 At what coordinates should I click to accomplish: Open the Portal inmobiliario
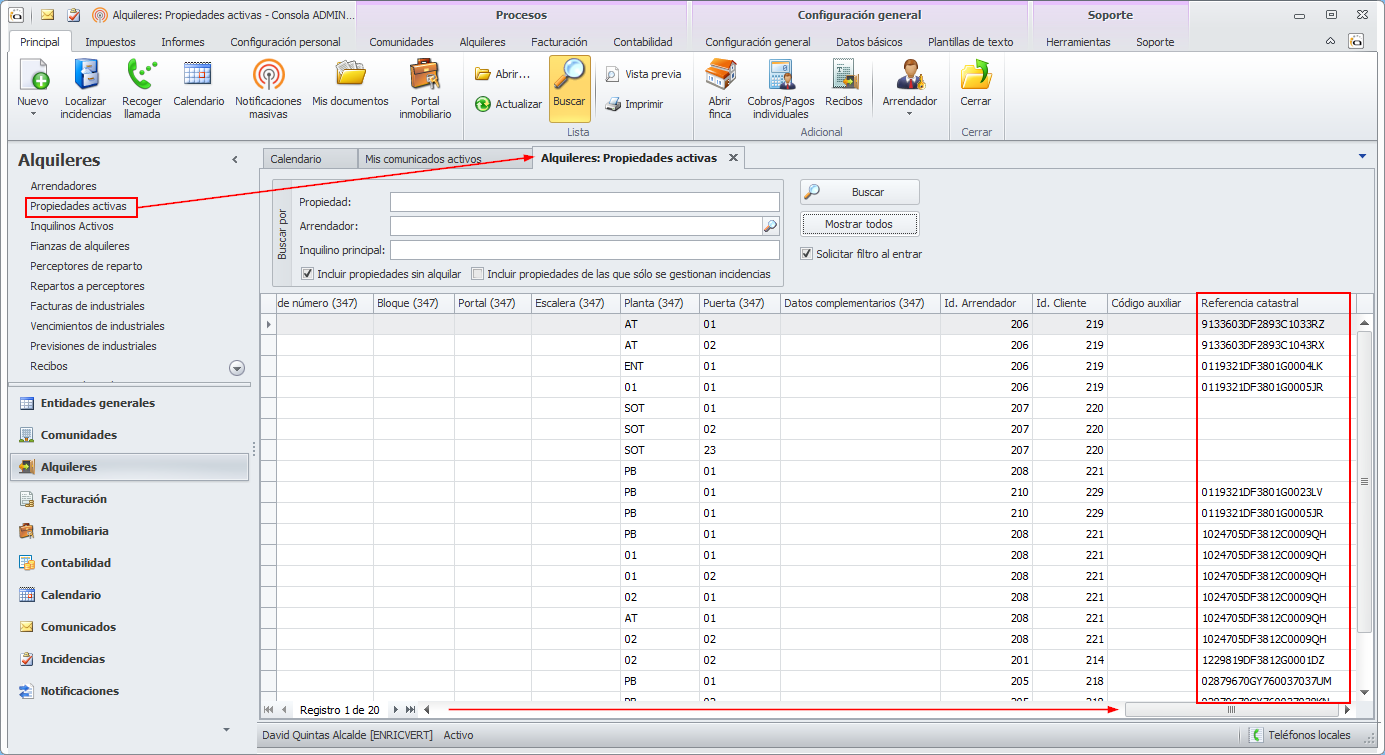425,76
